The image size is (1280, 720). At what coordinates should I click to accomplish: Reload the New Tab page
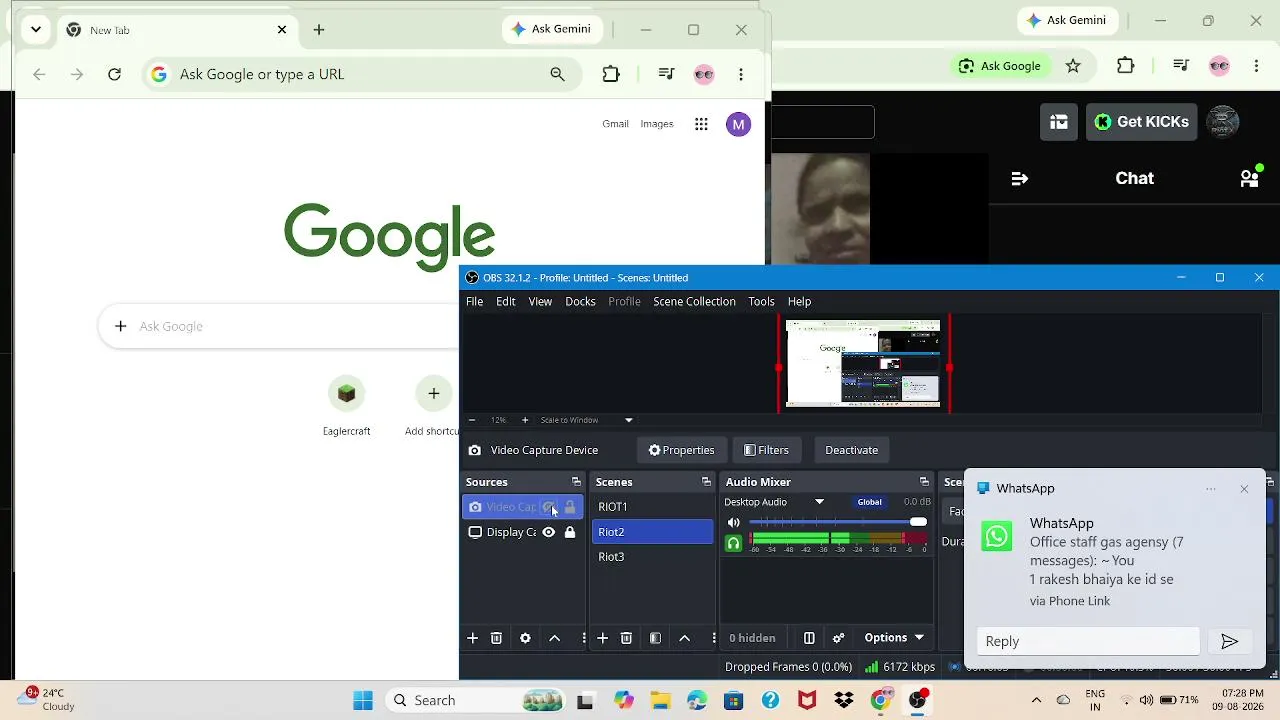tap(115, 74)
